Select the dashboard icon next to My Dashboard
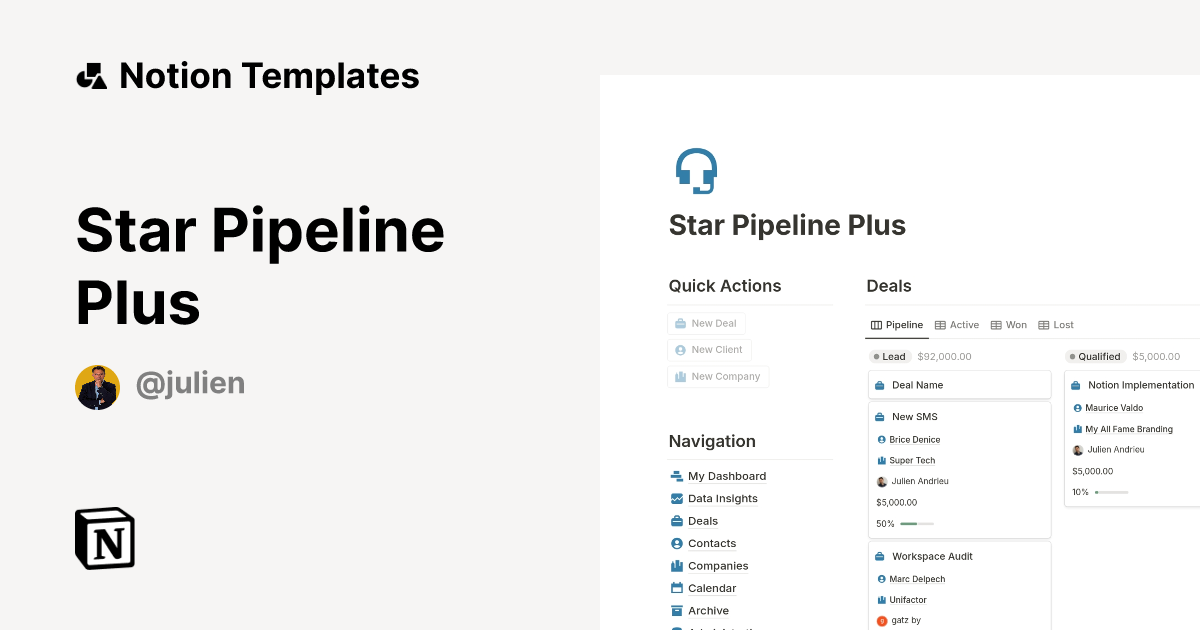The width and height of the screenshot is (1200, 630). point(677,475)
